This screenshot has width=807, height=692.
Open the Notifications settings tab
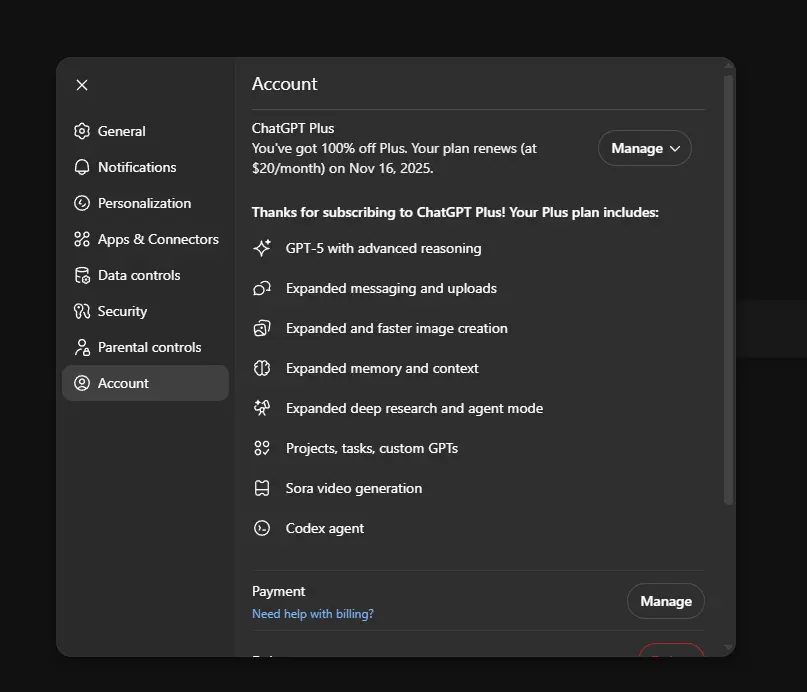click(145, 167)
